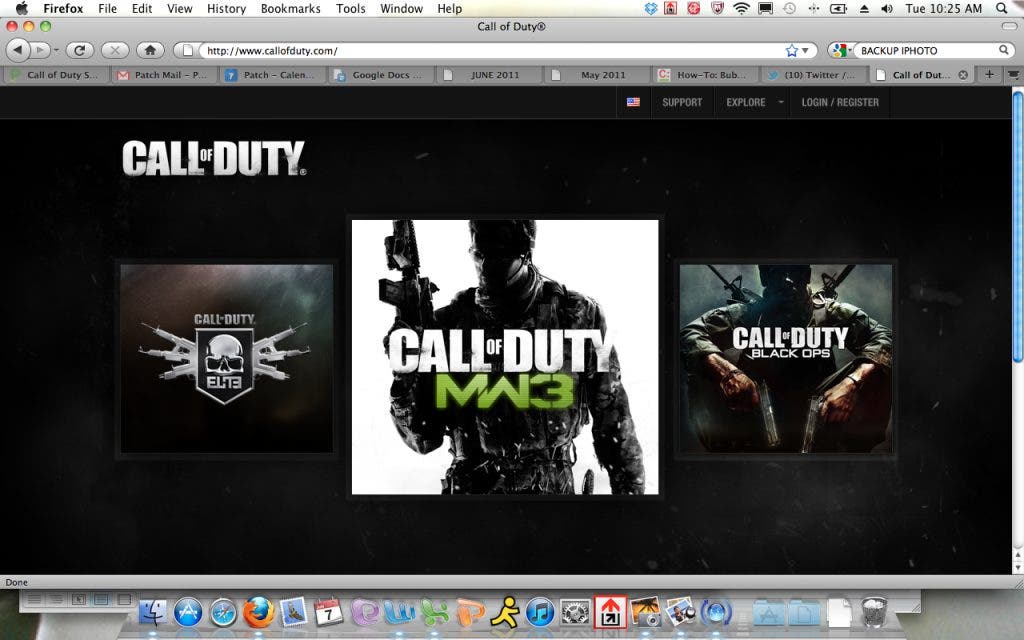Image resolution: width=1024 pixels, height=640 pixels.
Task: Switch to the Patch Mail tab
Action: click(165, 75)
